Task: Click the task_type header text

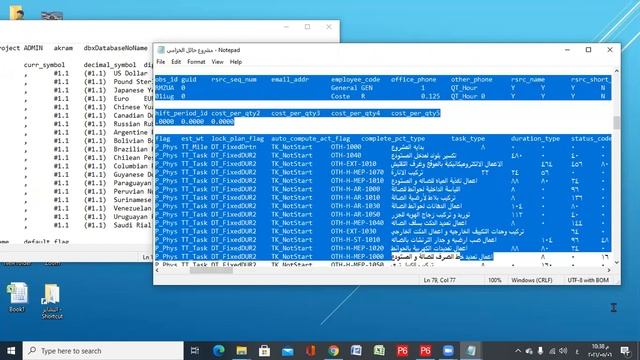Action: [x=468, y=139]
